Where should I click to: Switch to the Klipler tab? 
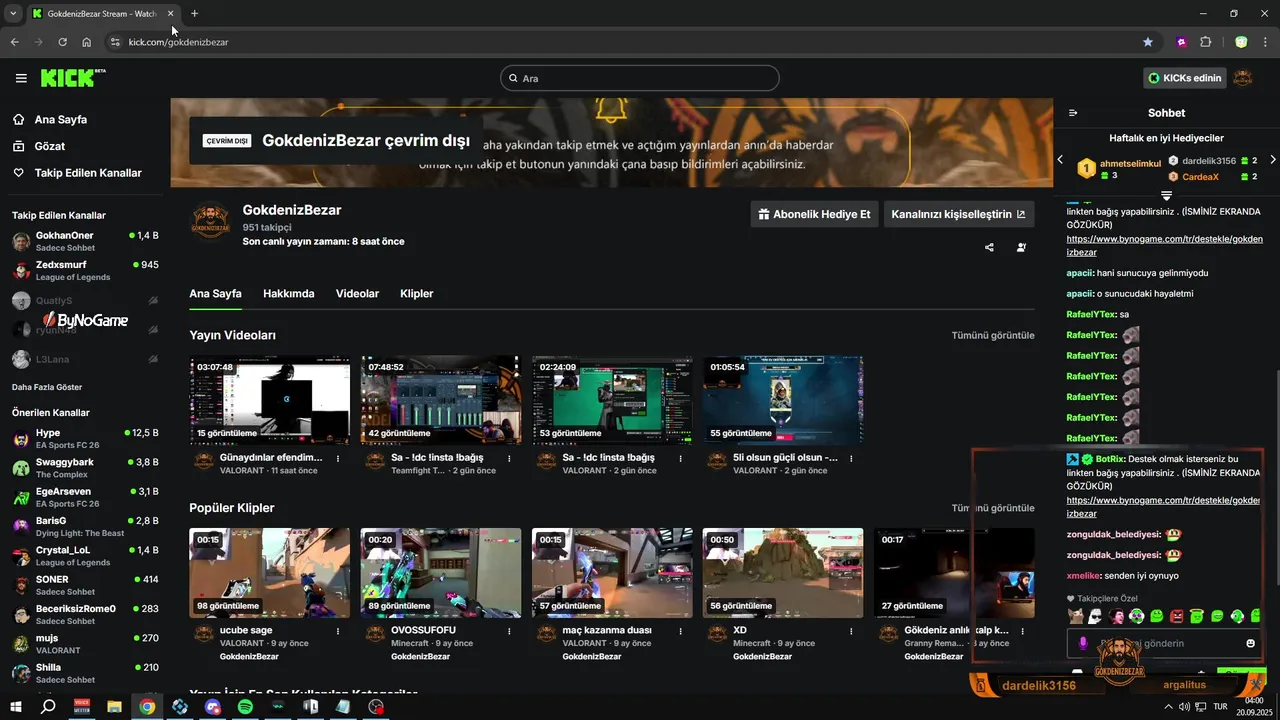tap(417, 294)
